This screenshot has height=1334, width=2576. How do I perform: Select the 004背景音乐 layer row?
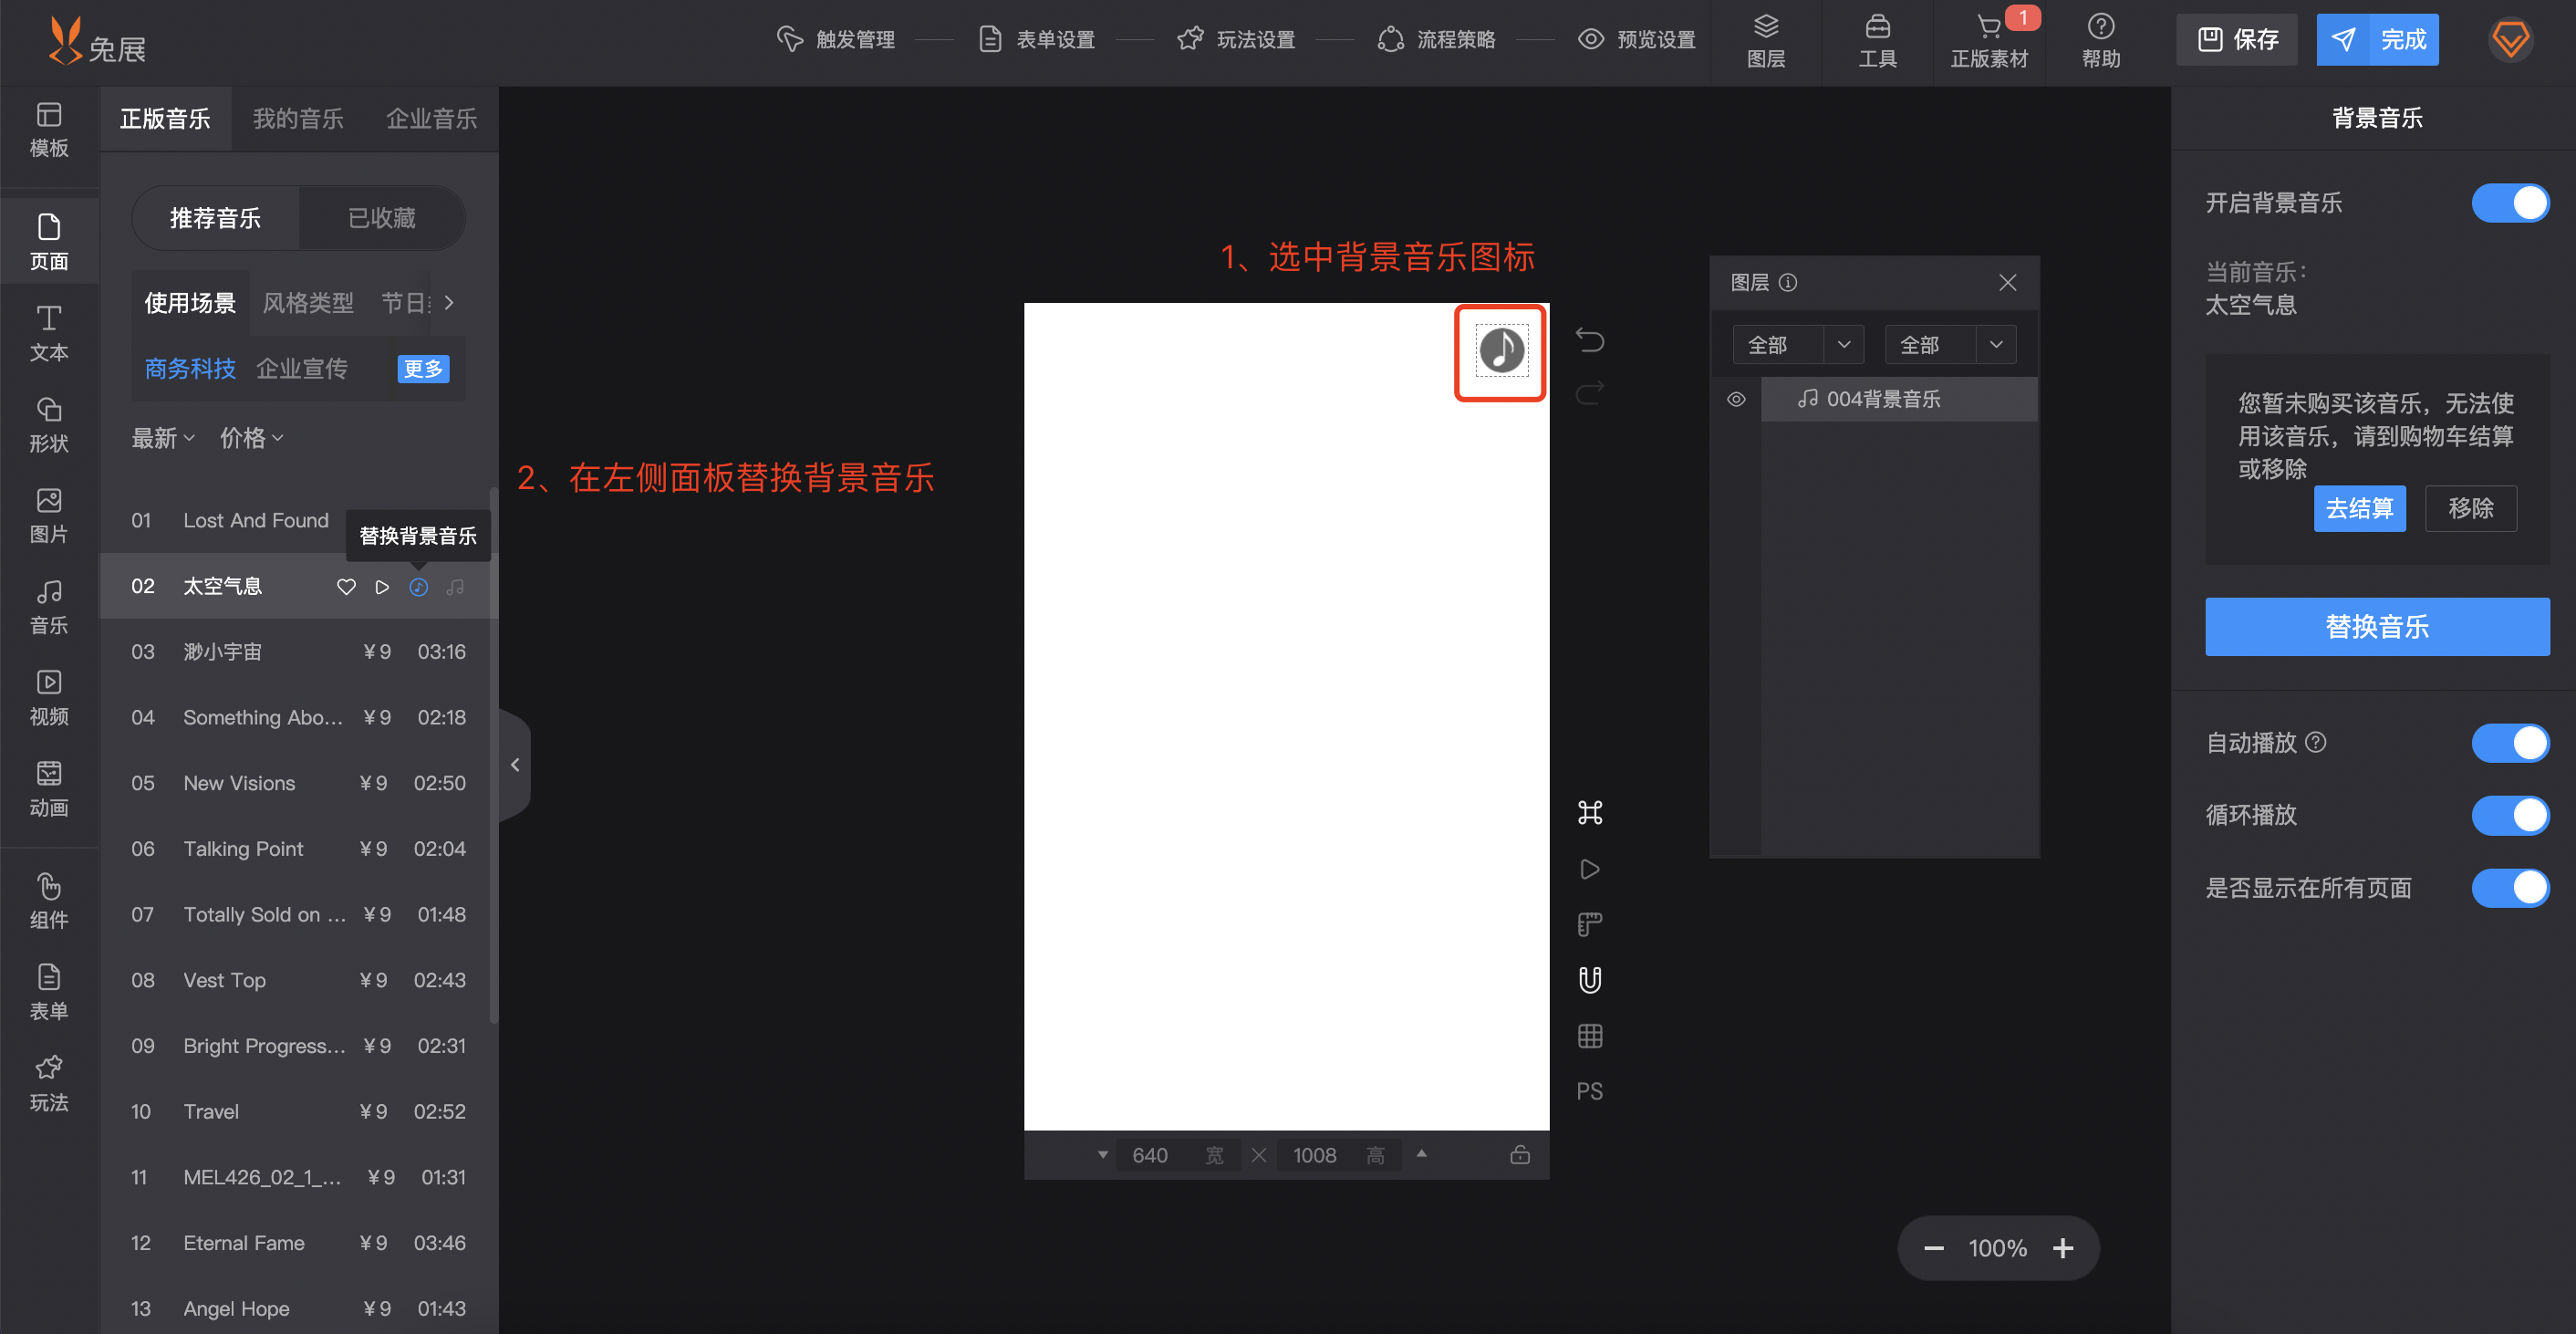(x=1898, y=399)
